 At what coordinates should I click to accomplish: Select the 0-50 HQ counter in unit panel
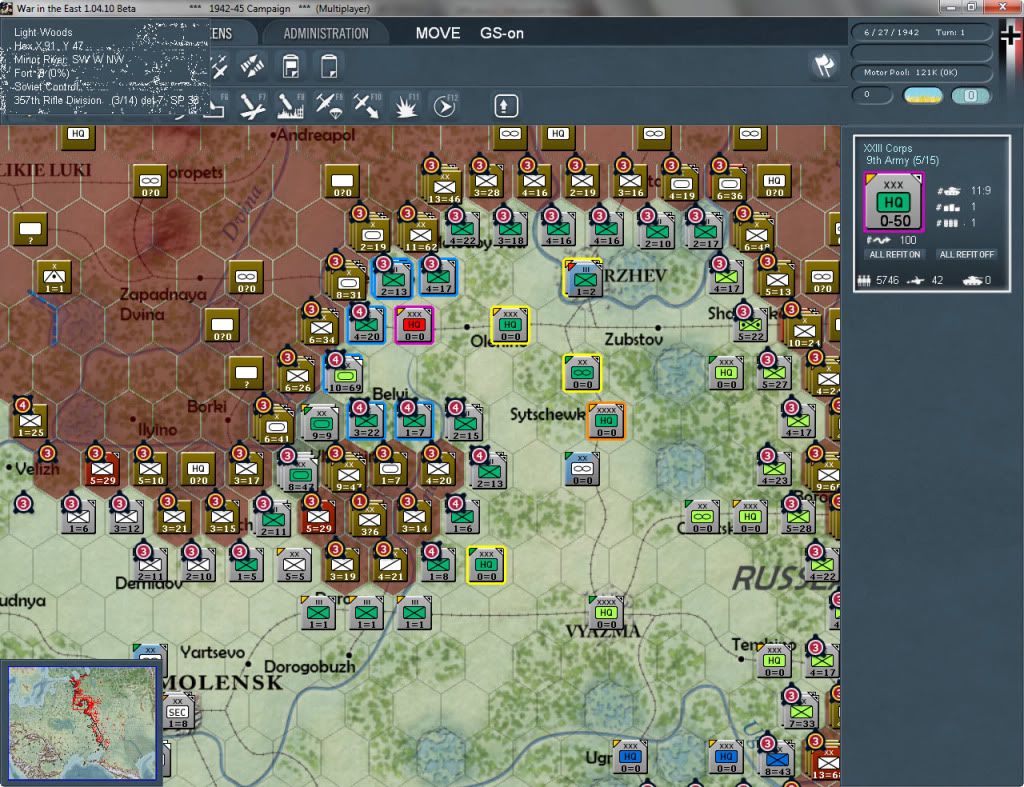pos(893,202)
